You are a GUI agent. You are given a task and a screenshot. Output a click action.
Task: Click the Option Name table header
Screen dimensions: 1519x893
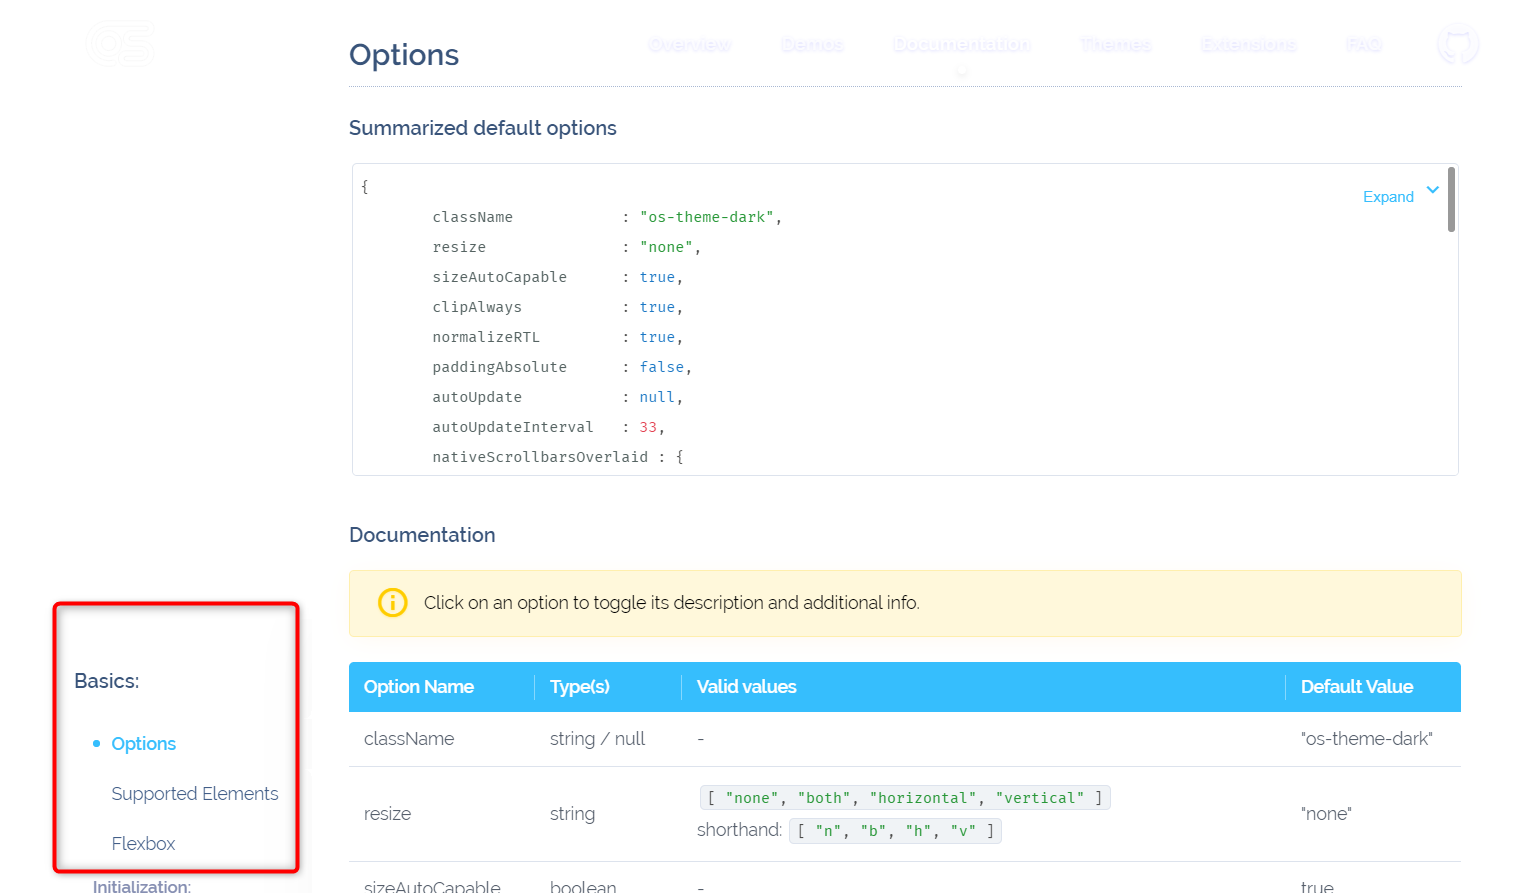click(418, 687)
